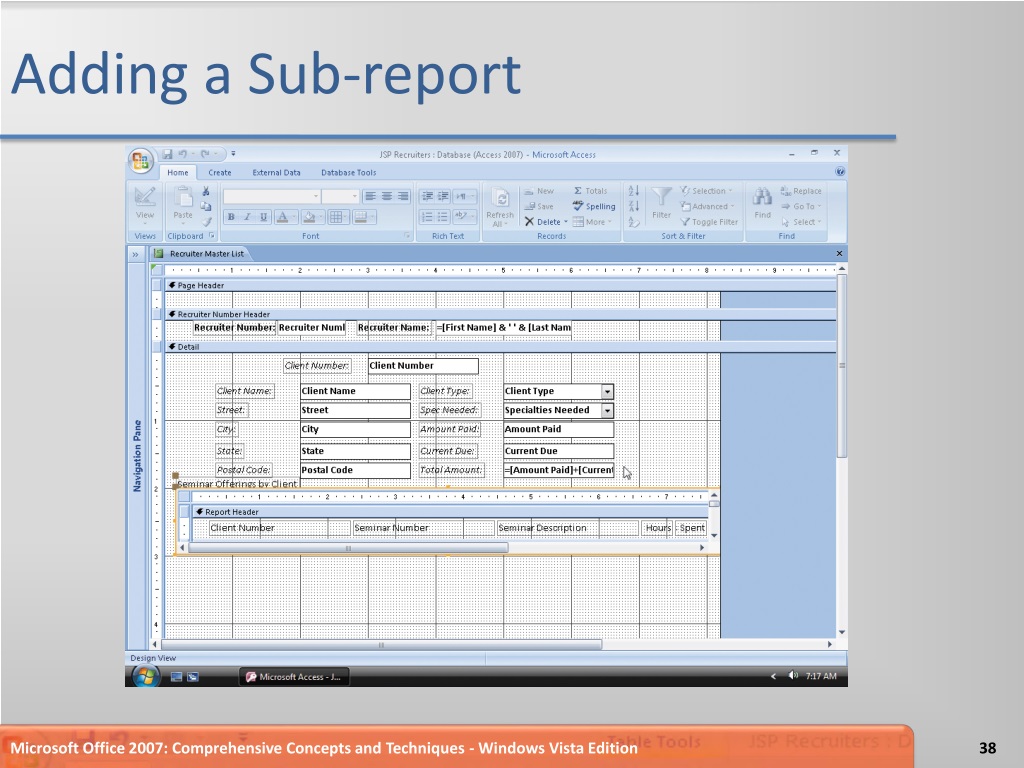Click the Format Painter brush icon
Screen dimensions: 1024x768
(x=207, y=222)
